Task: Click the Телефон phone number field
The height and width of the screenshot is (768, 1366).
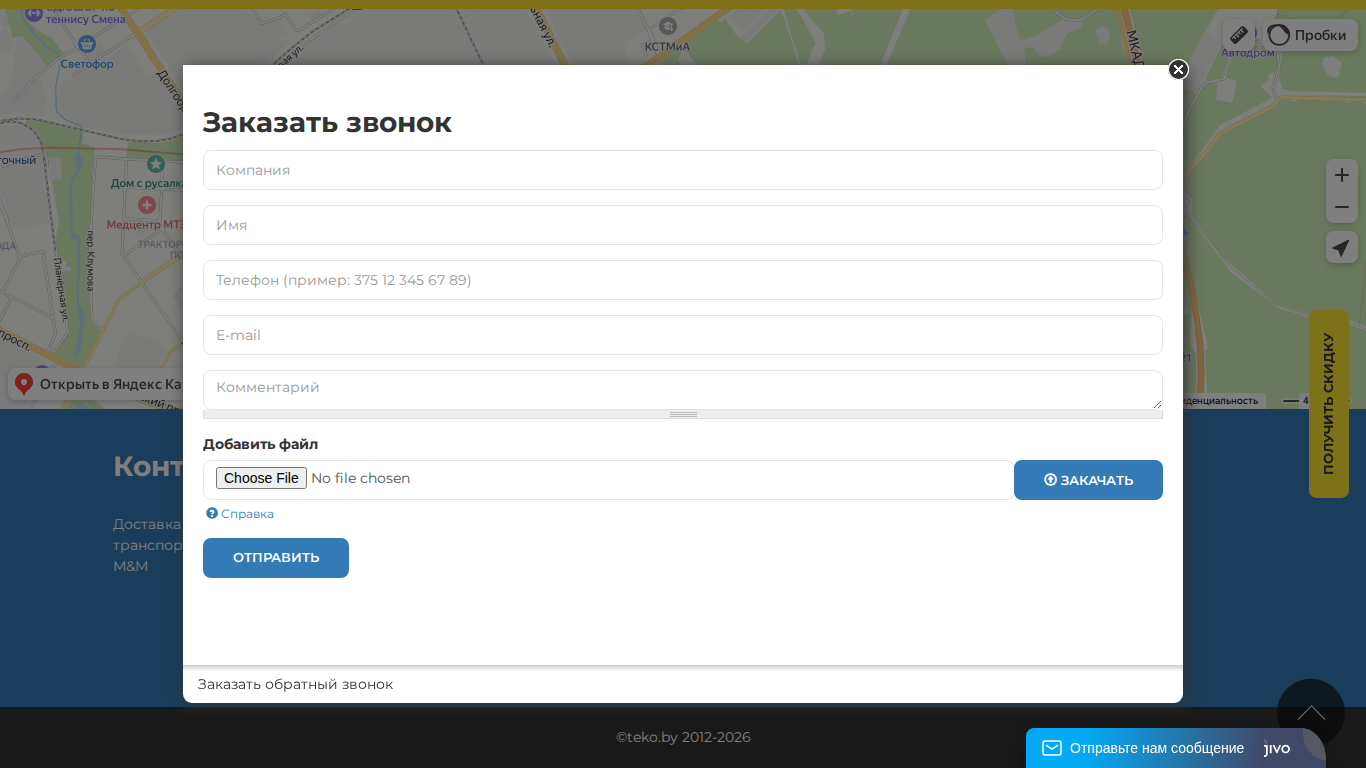Action: click(682, 280)
